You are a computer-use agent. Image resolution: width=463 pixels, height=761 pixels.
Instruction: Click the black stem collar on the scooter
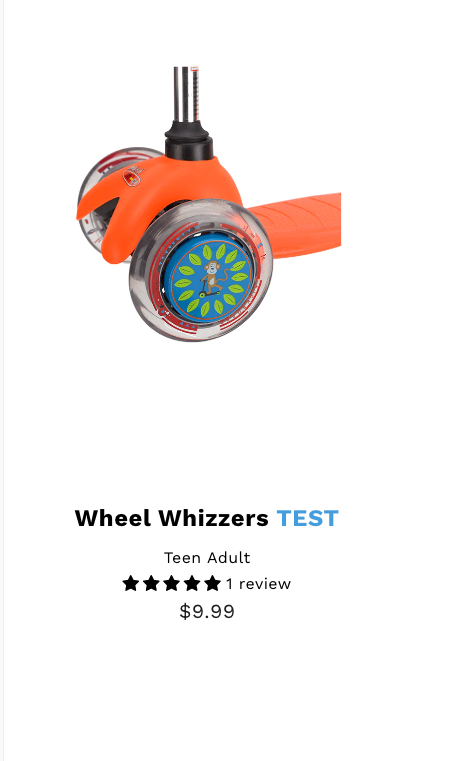click(188, 139)
